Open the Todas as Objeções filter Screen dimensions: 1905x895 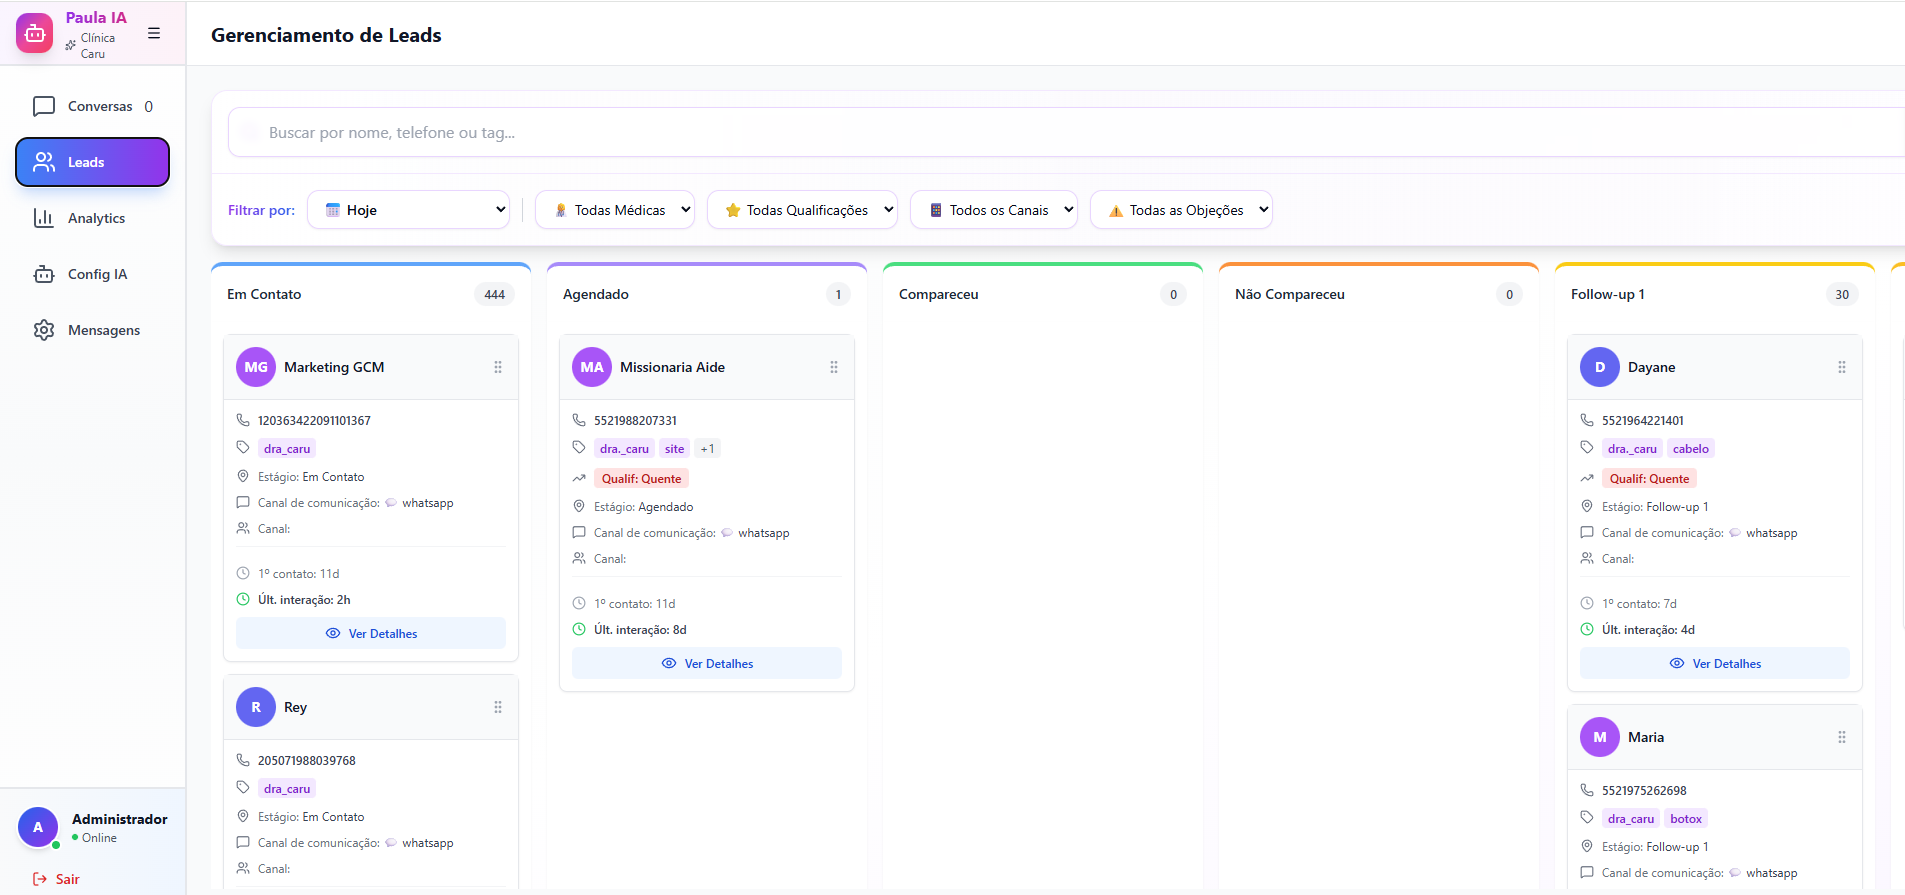(x=1180, y=210)
